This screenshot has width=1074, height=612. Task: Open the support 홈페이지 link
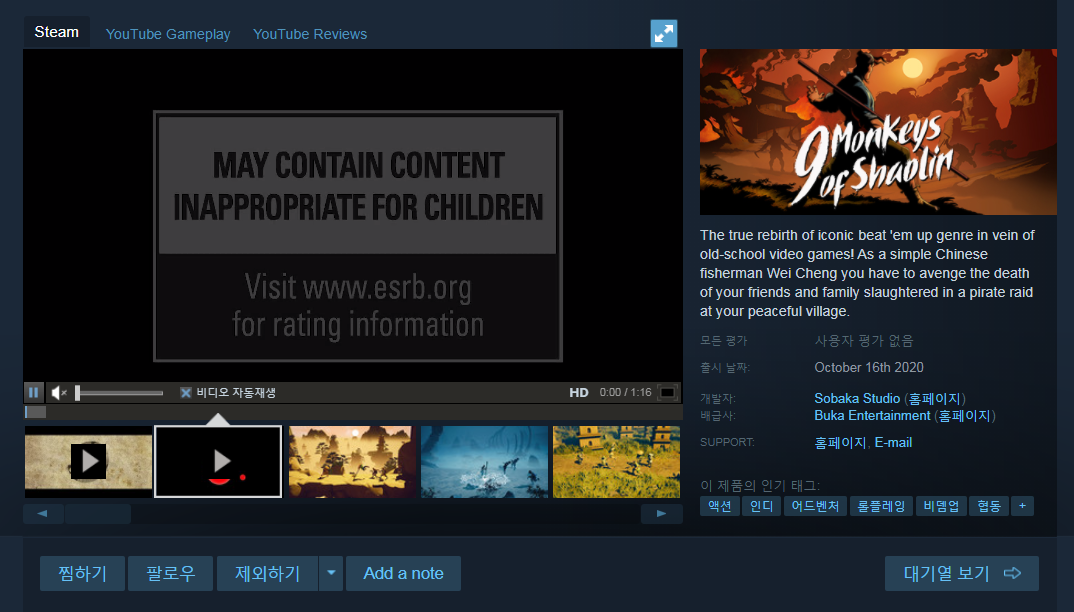pyautogui.click(x=840, y=443)
